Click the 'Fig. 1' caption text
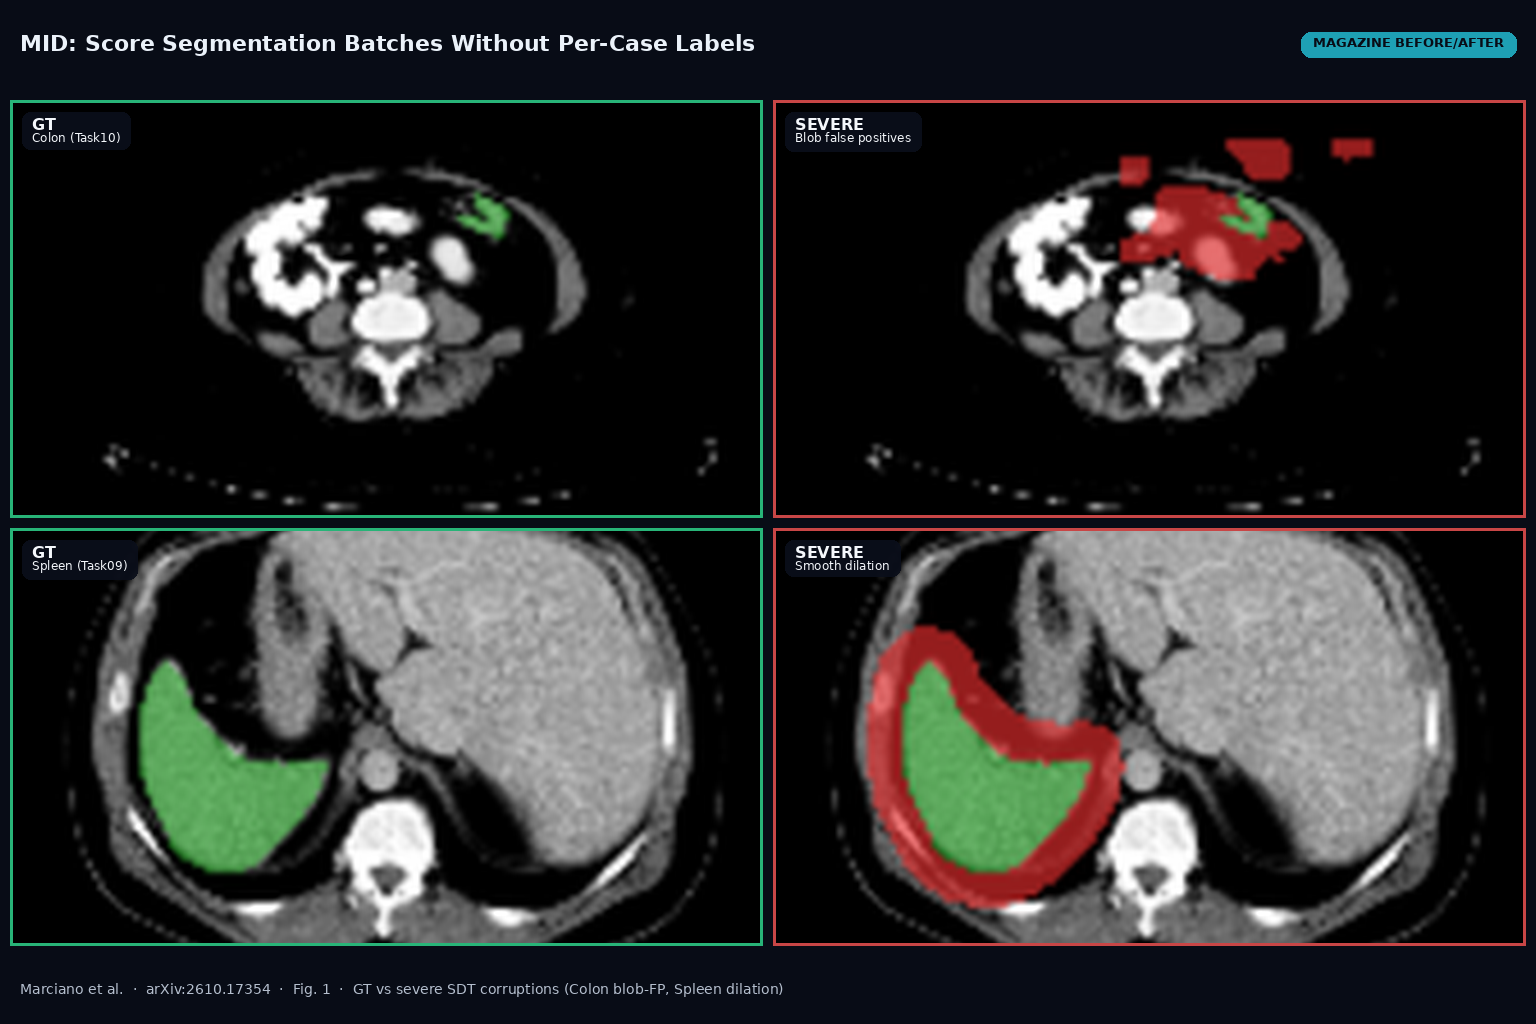The width and height of the screenshot is (1536, 1024). click(x=311, y=989)
